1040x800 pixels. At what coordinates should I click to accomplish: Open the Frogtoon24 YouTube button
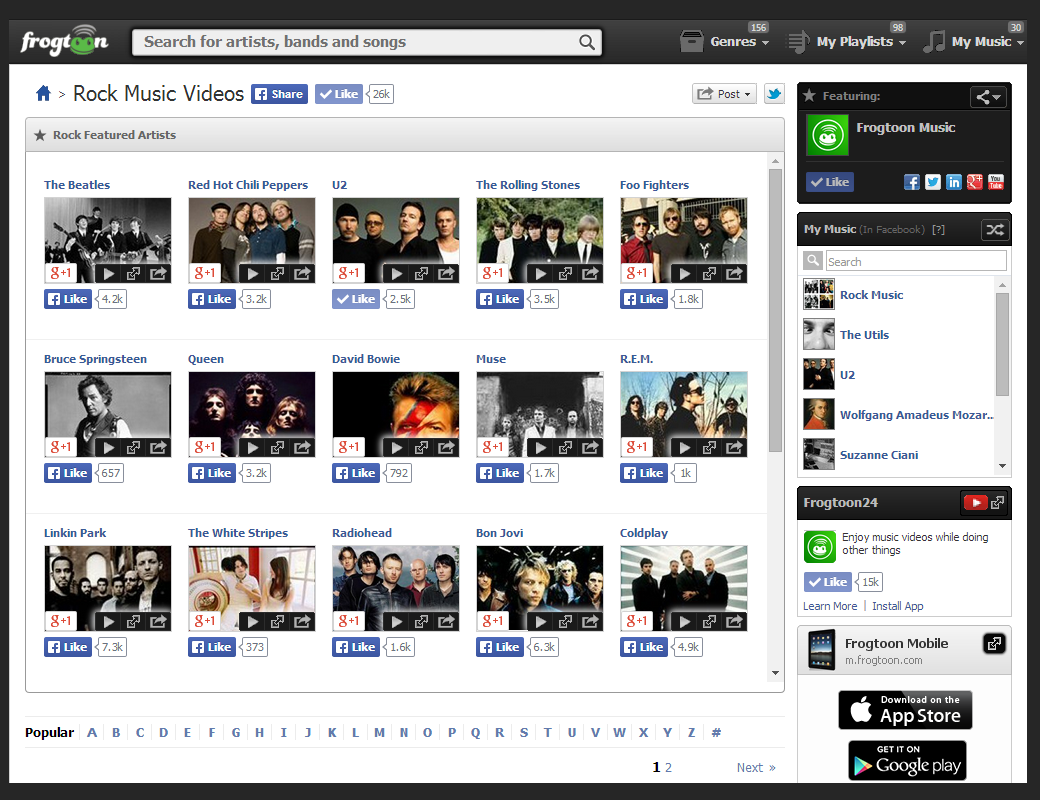974,502
